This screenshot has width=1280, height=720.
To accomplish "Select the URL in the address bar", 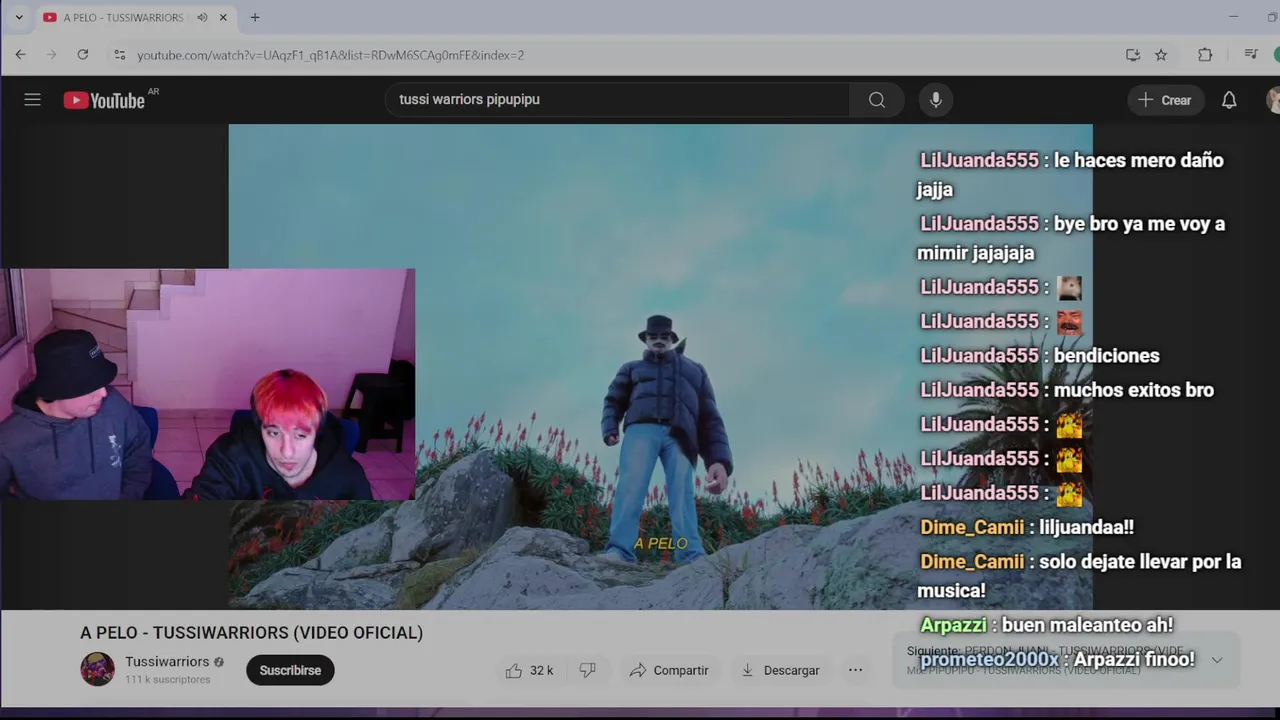I will (x=330, y=55).
